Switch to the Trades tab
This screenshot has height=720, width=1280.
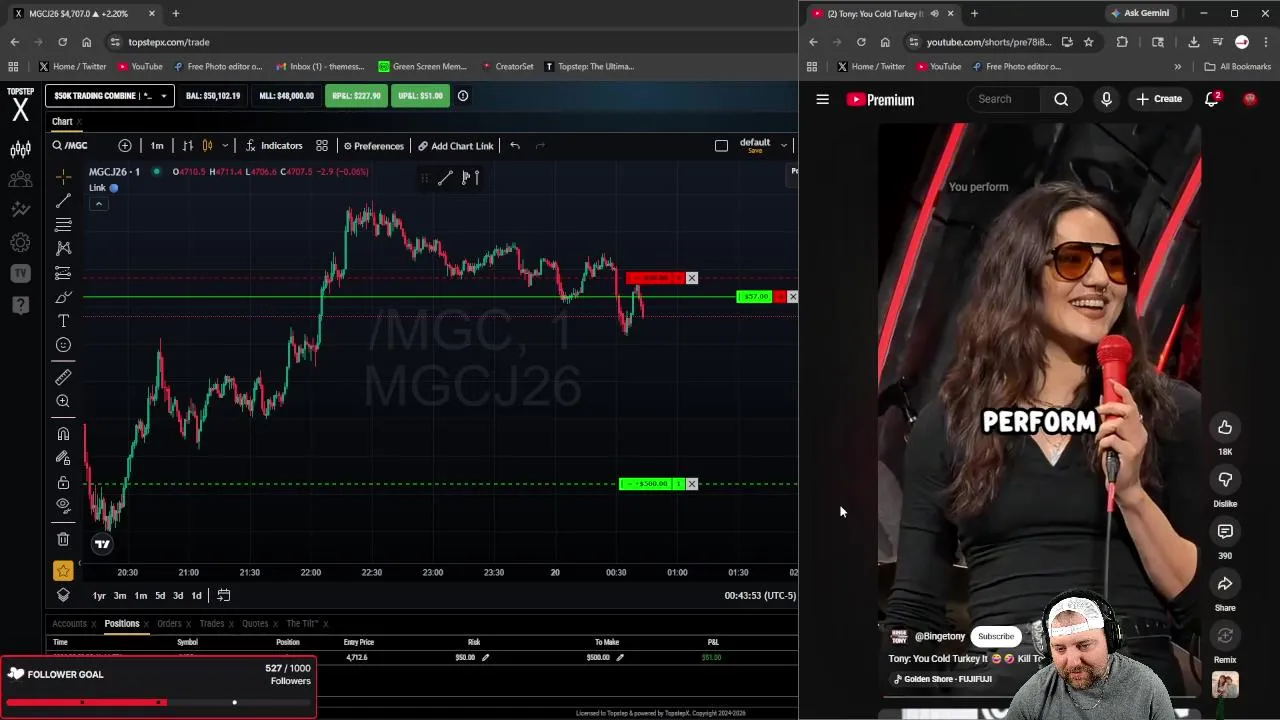click(211, 624)
